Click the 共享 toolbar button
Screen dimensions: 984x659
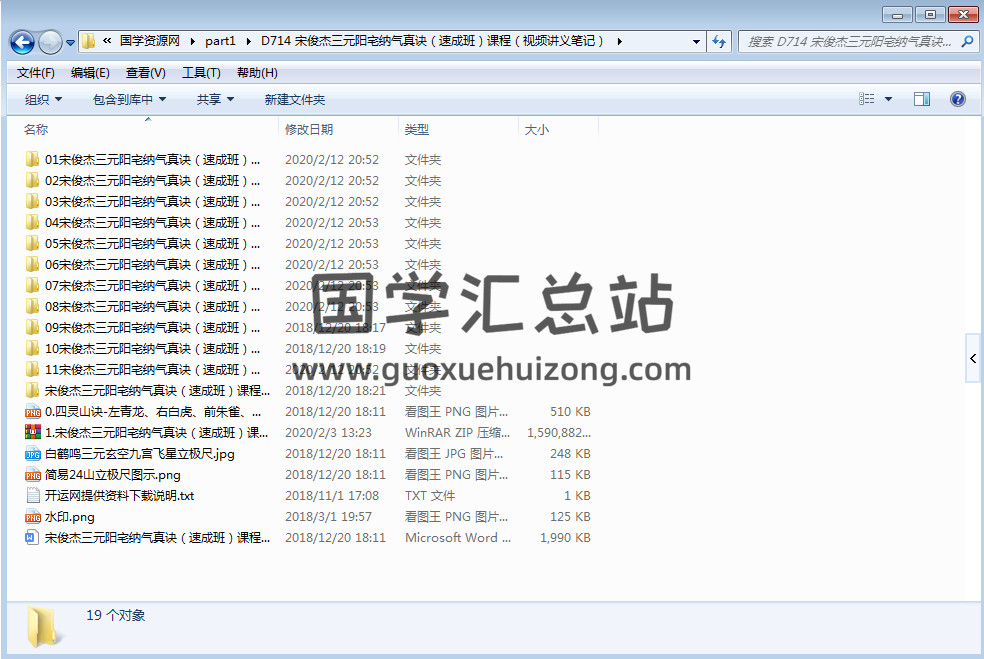215,99
